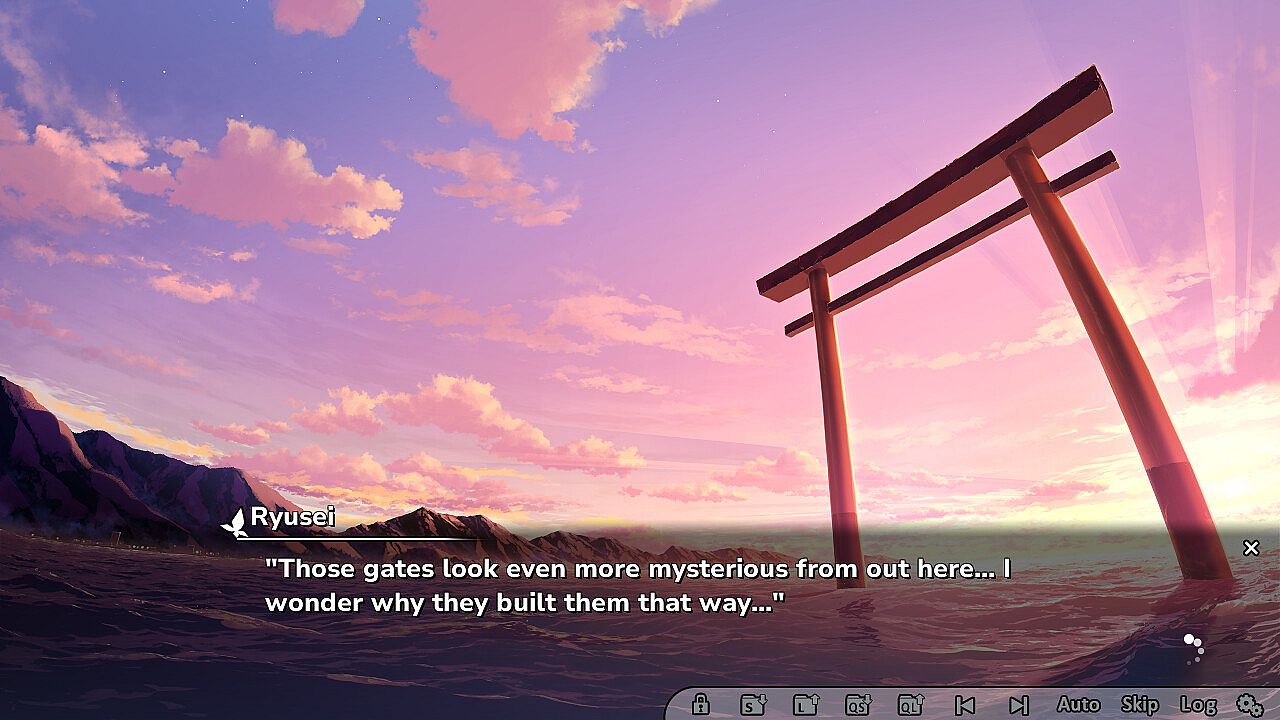Open the Save (S) menu icon
Viewport: 1280px width, 720px height.
pos(753,704)
